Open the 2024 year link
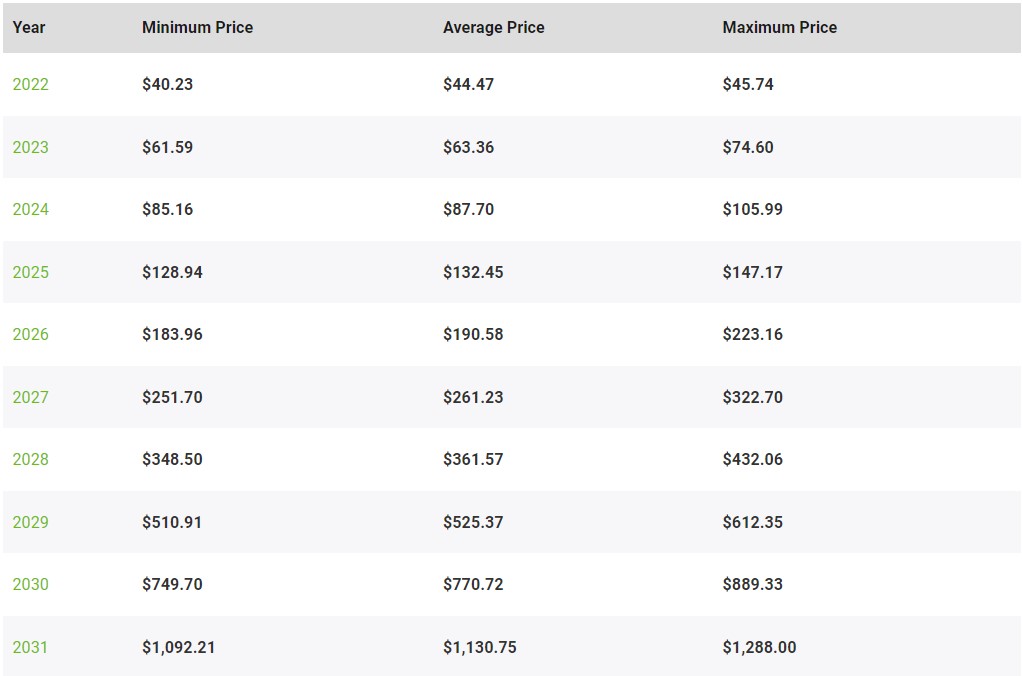The height and width of the screenshot is (676, 1022). 31,209
